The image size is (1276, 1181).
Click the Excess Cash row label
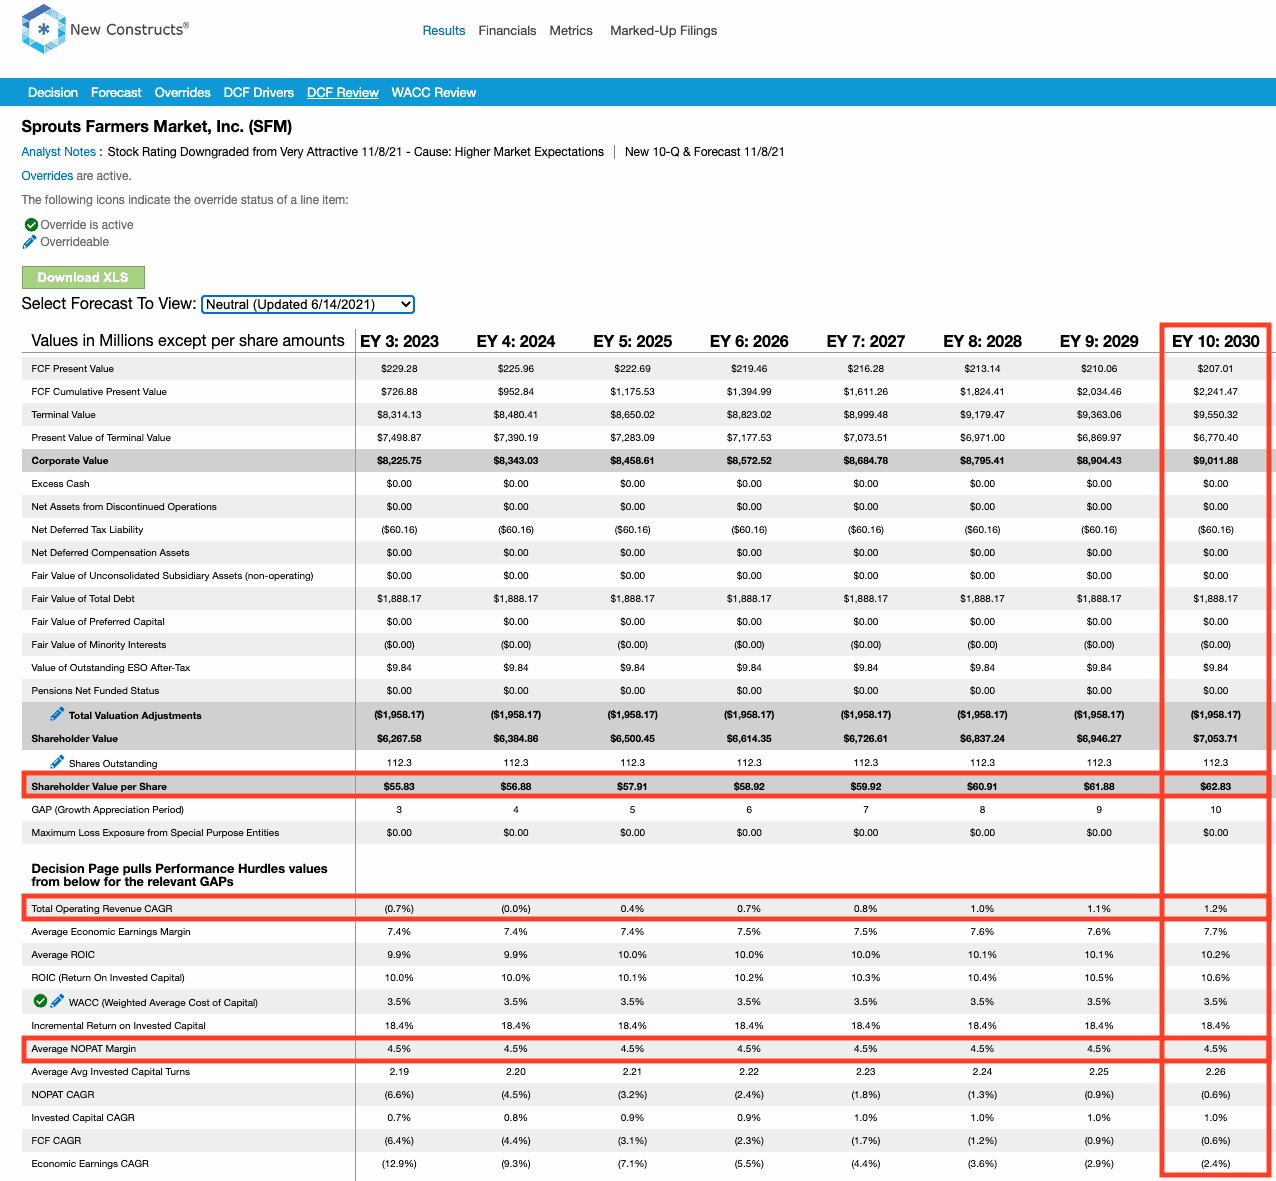[x=60, y=484]
